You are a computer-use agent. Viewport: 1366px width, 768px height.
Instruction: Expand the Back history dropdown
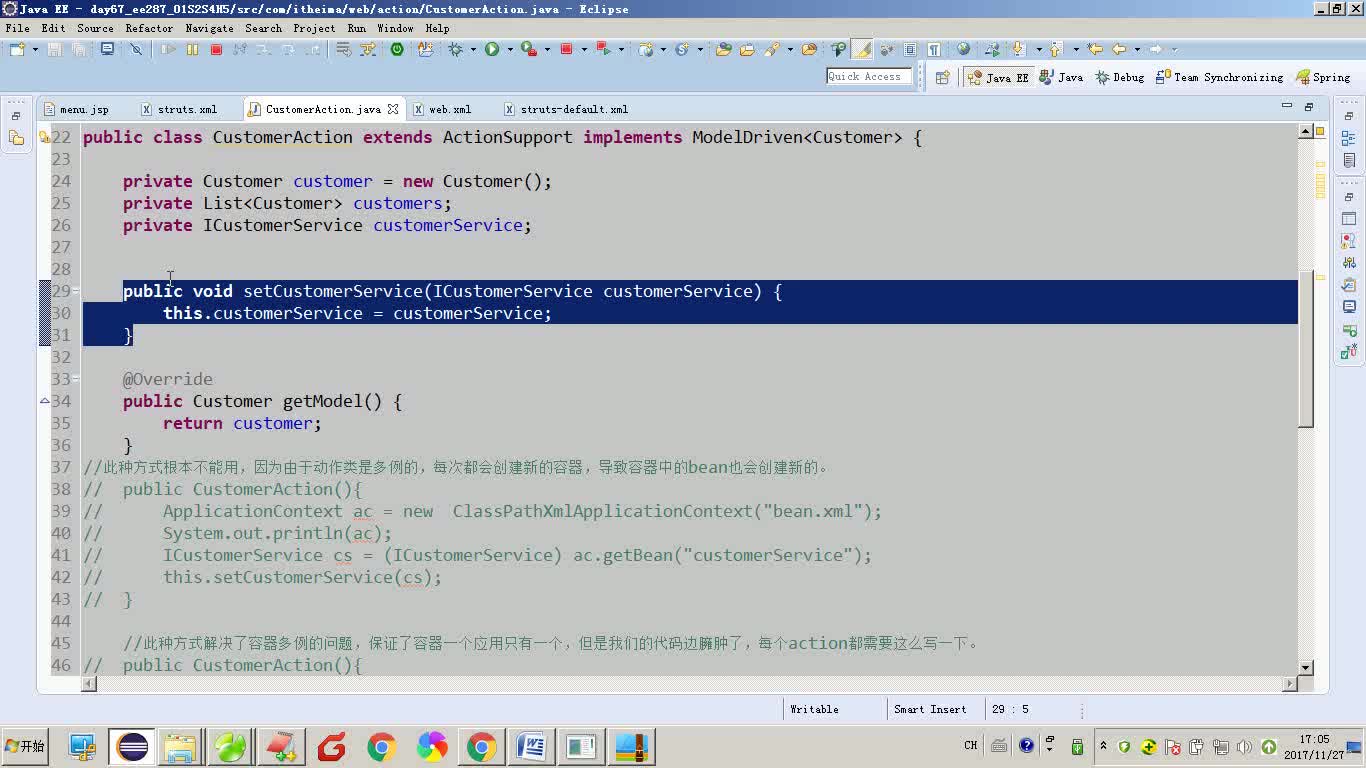pos(1137,49)
